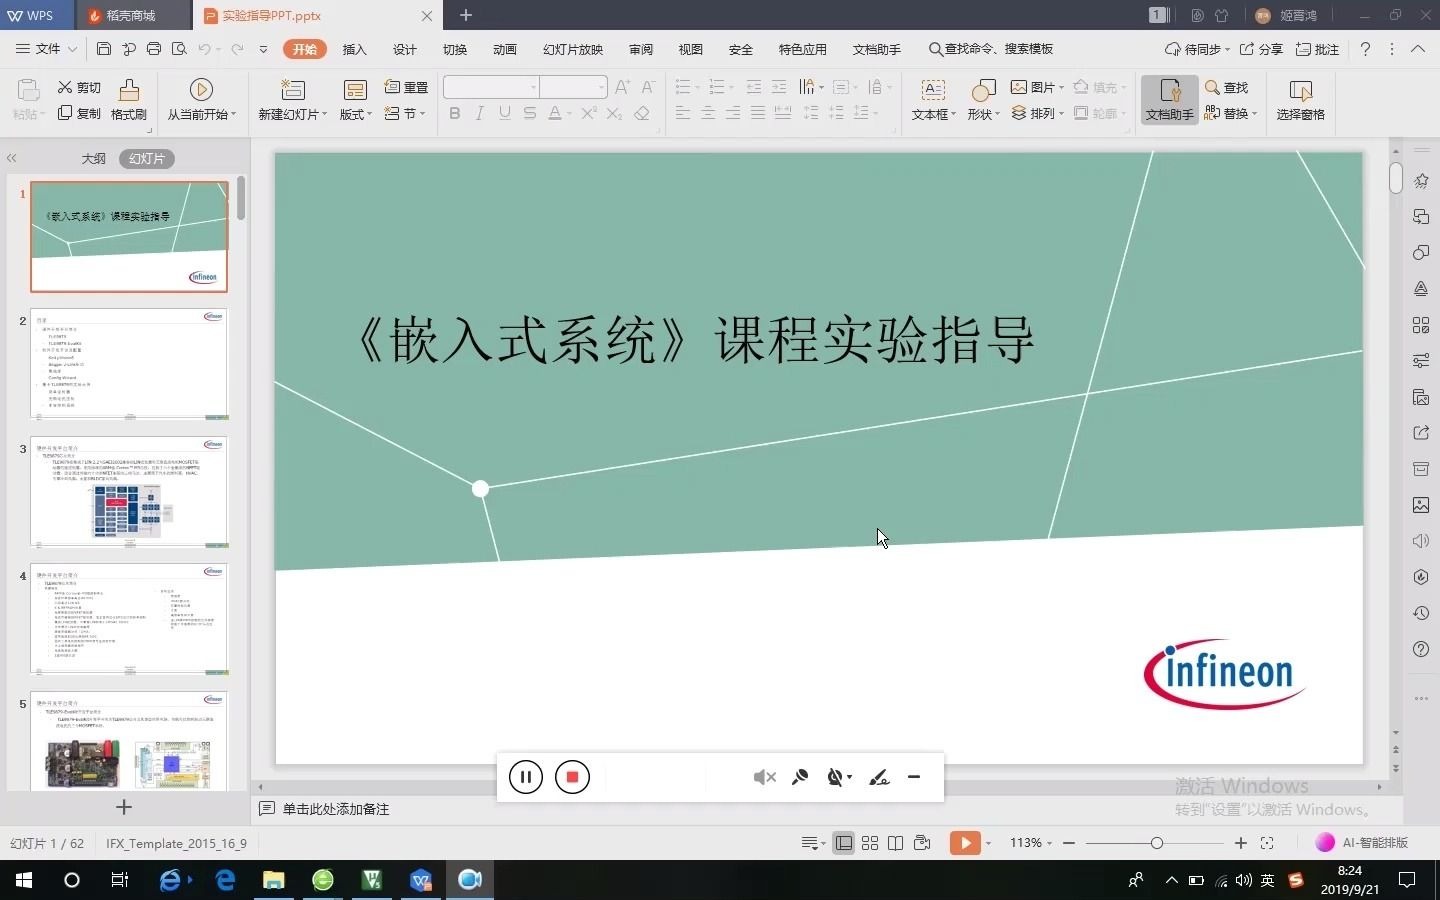The image size is (1440, 900).
Task: Select the Format Painter (格式刷) tool
Action: (x=129, y=100)
